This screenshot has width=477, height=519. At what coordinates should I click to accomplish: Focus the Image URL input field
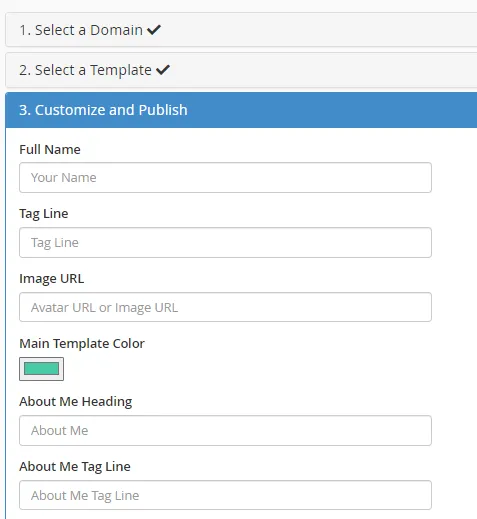pyautogui.click(x=225, y=307)
